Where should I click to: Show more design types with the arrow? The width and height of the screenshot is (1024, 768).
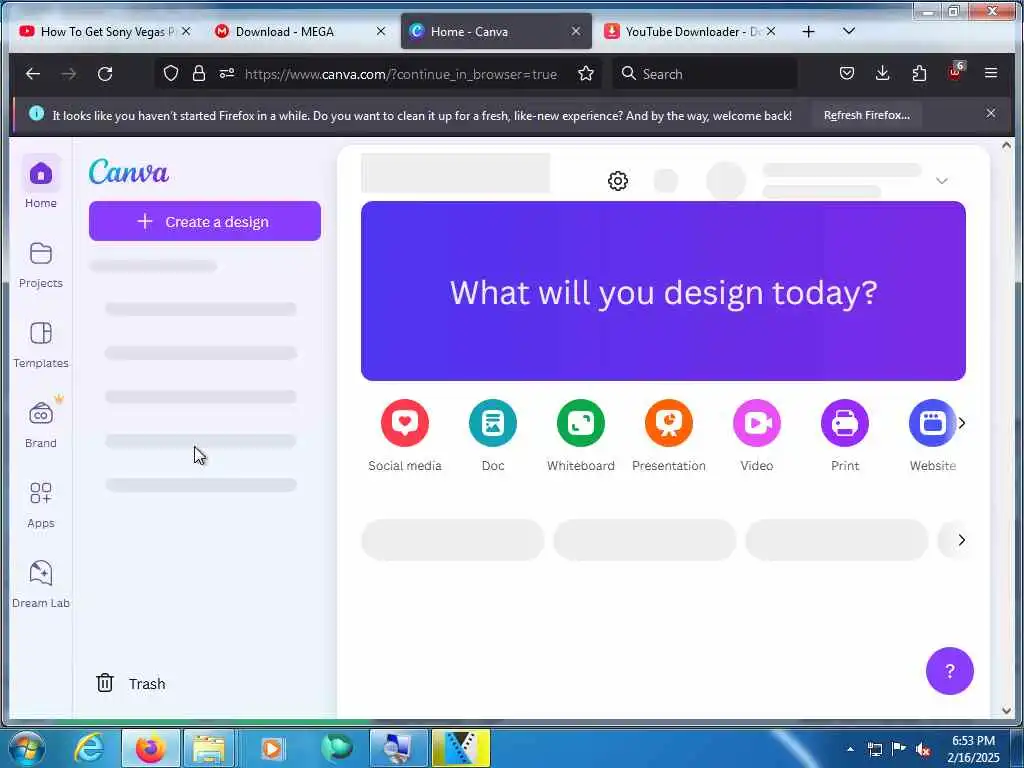[961, 423]
